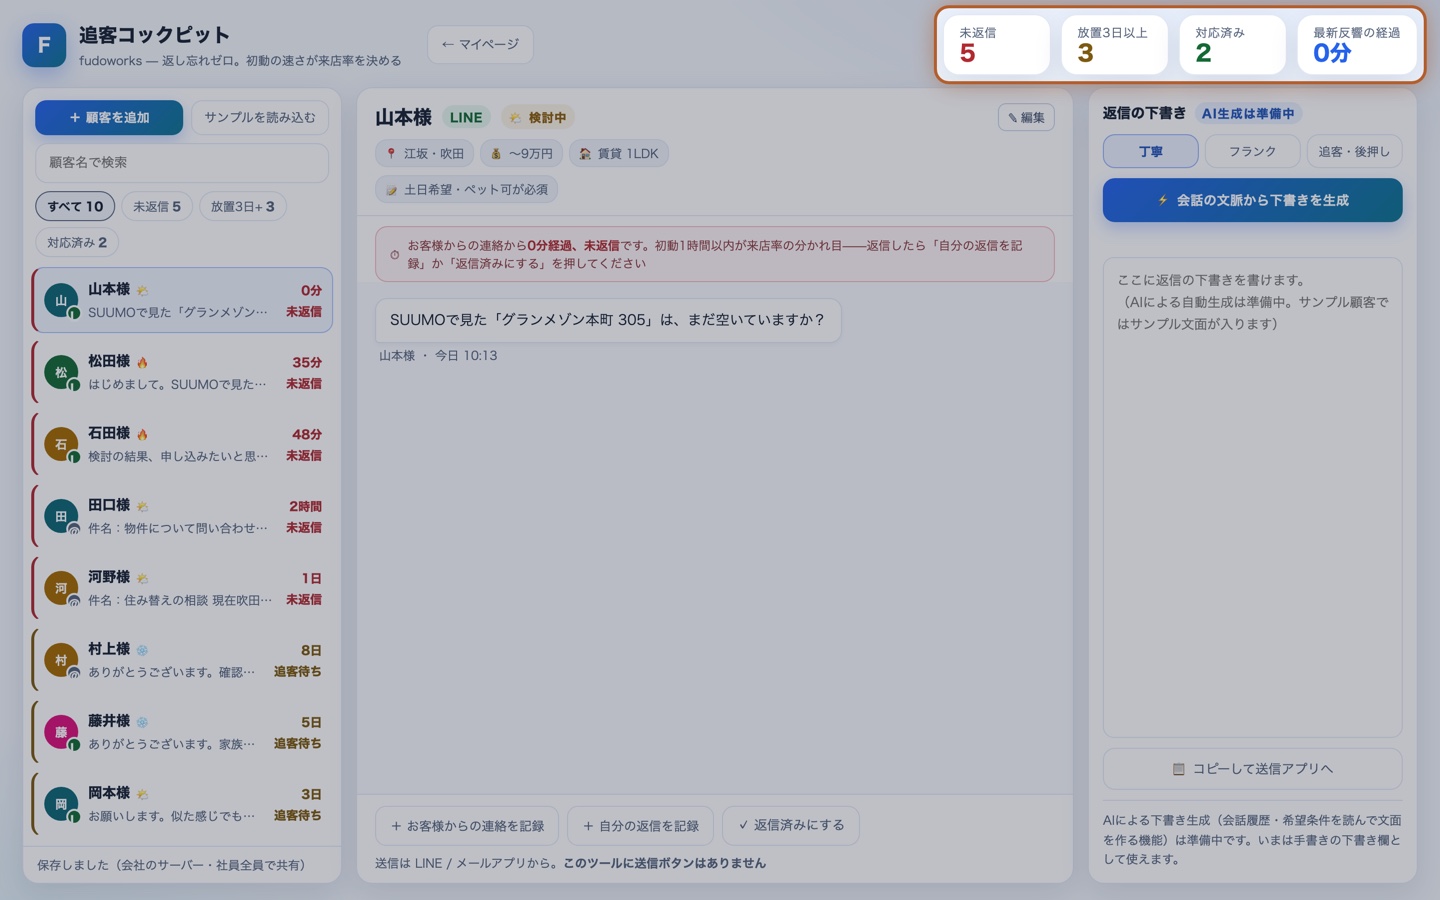The height and width of the screenshot is (900, 1440).
Task: Click the LINE channel badge
Action: pyautogui.click(x=466, y=117)
